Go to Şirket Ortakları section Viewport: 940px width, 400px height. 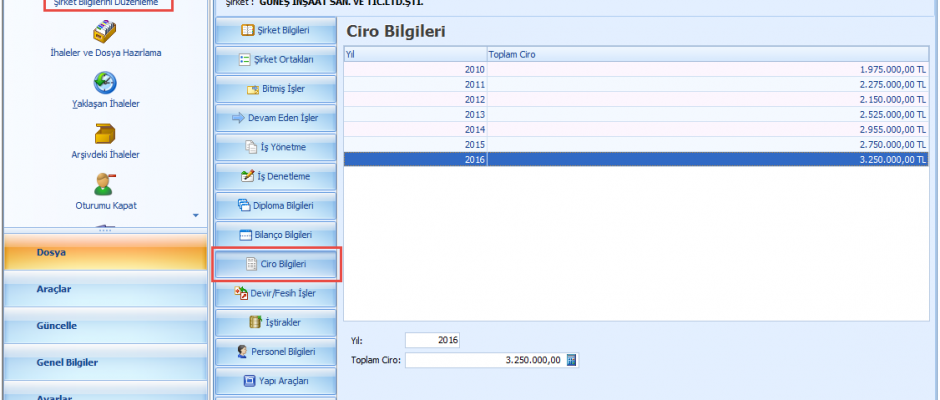(276, 60)
